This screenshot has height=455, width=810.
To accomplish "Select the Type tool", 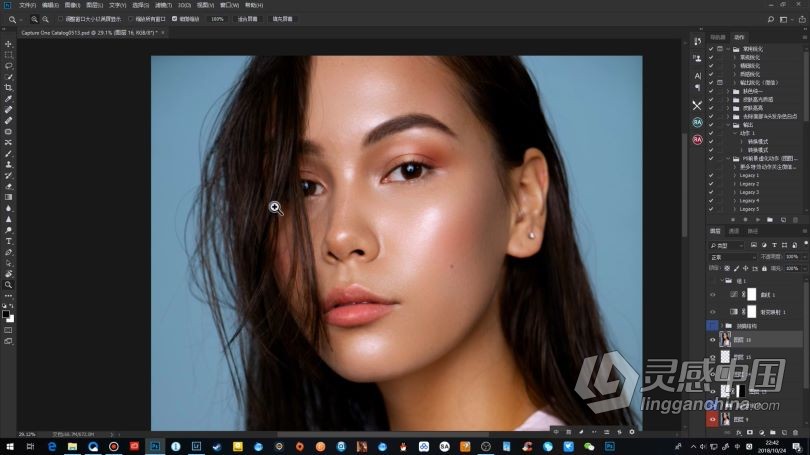I will click(9, 241).
